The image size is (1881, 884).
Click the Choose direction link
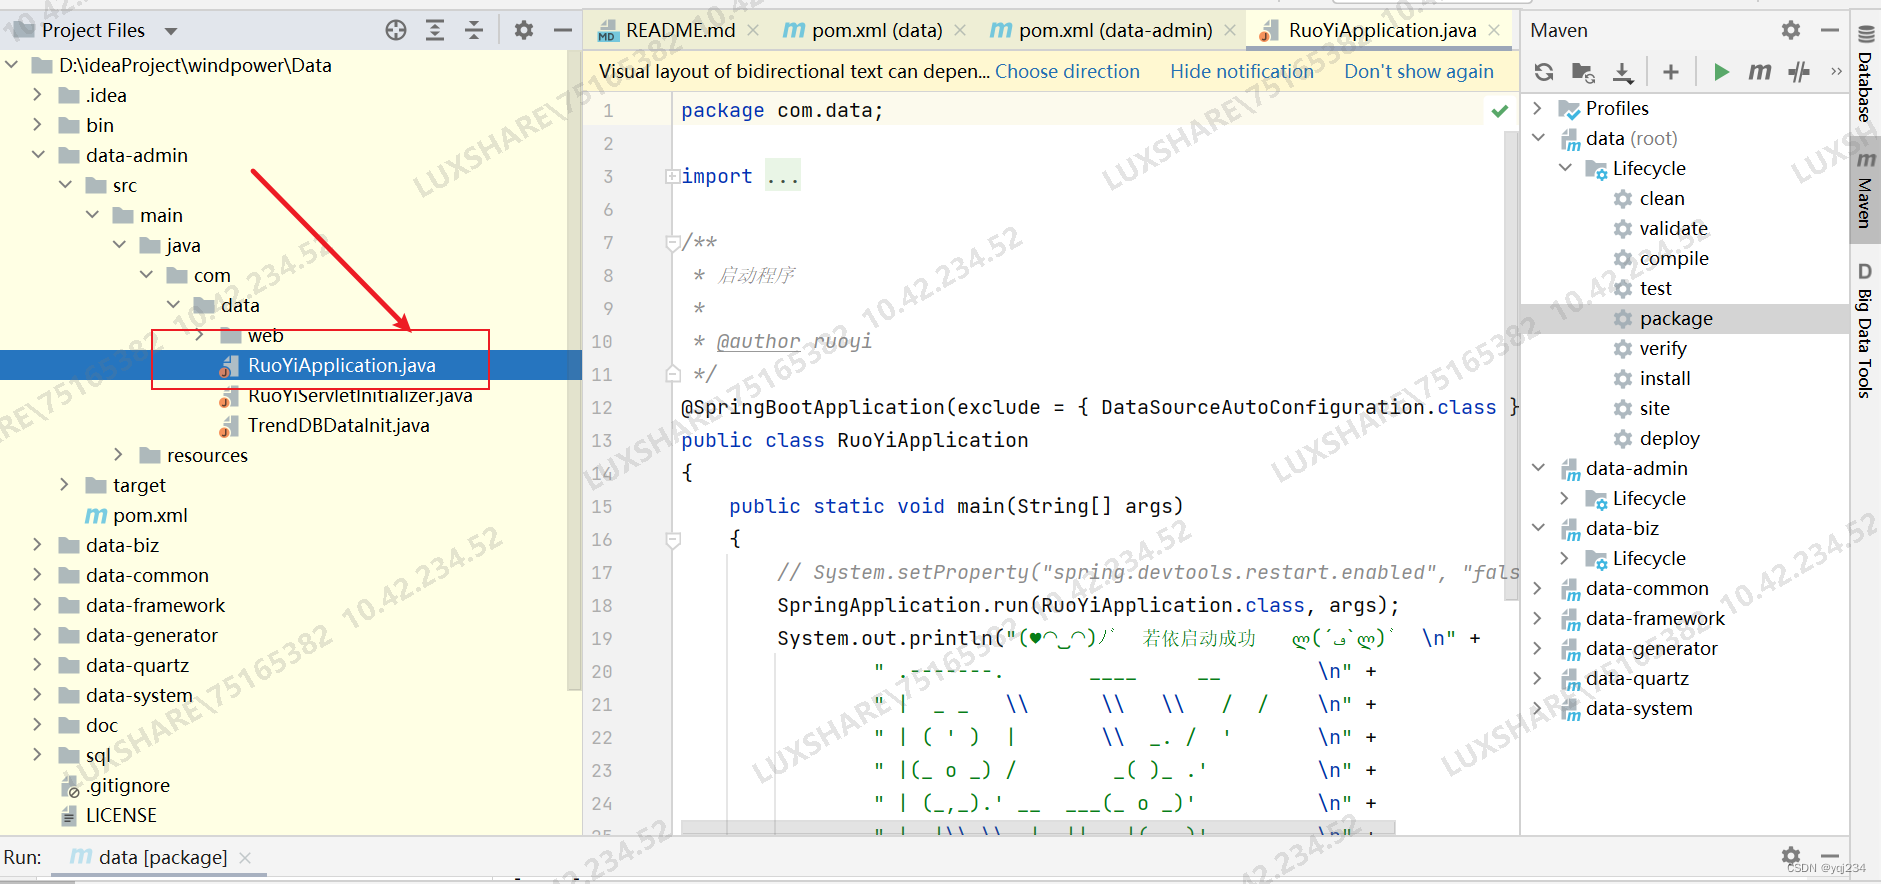[x=1066, y=71]
